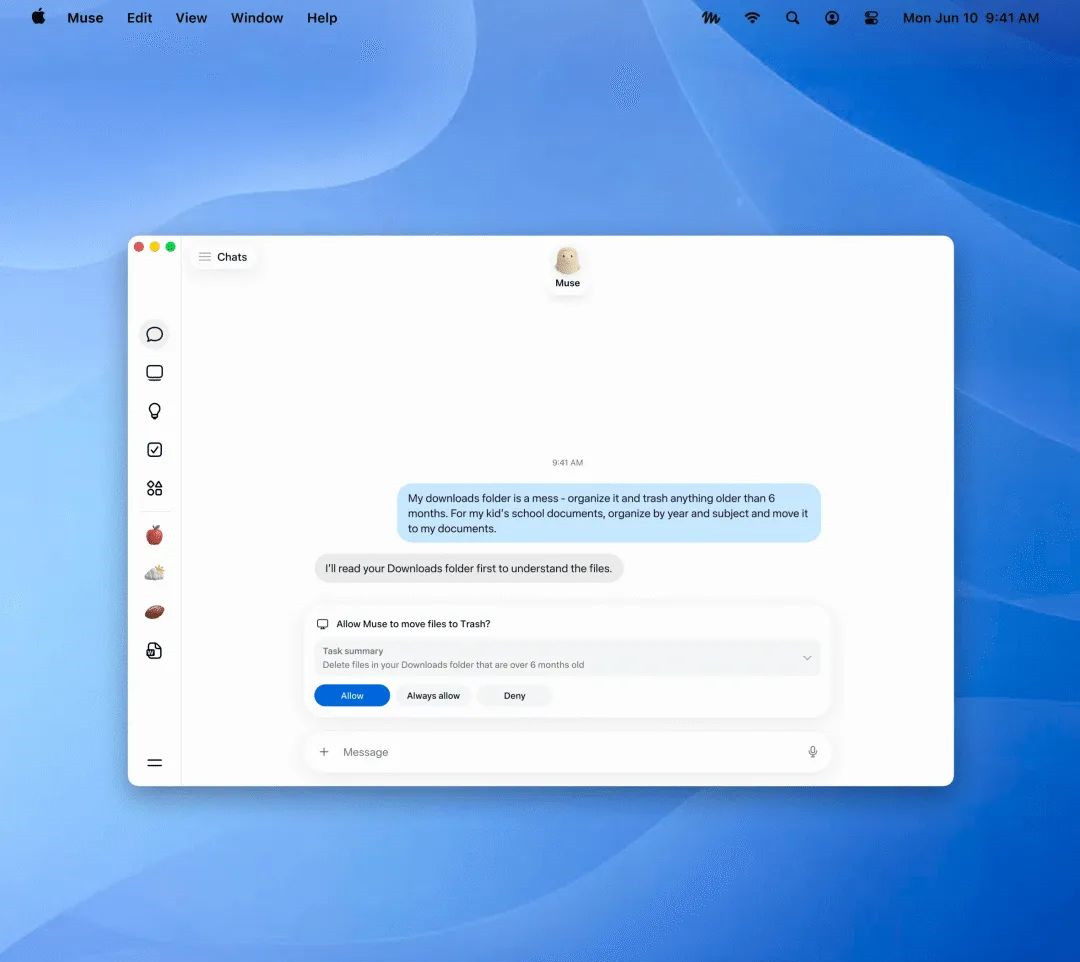Screen dimensions: 1080x962
Task: Open the chat bubble sidebar icon
Action: pos(154,335)
